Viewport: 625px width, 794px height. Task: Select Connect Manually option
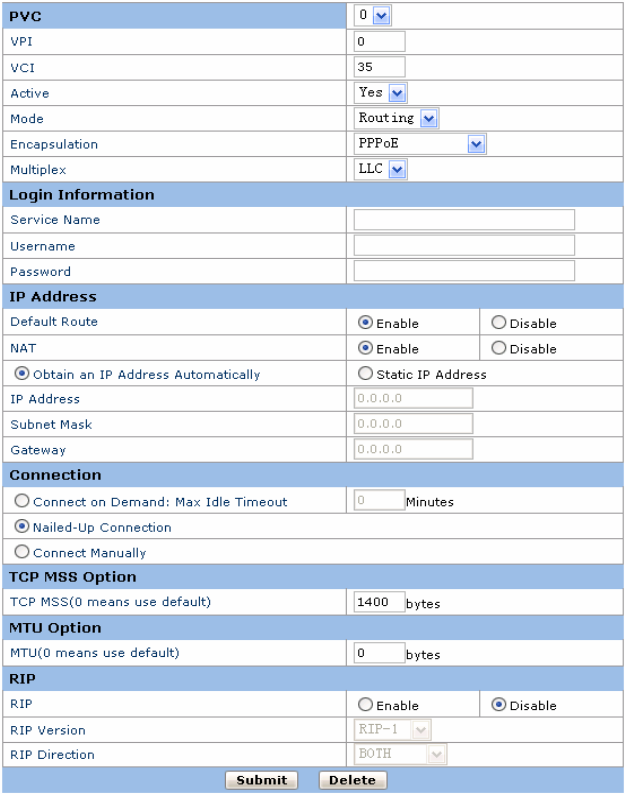coord(22,552)
